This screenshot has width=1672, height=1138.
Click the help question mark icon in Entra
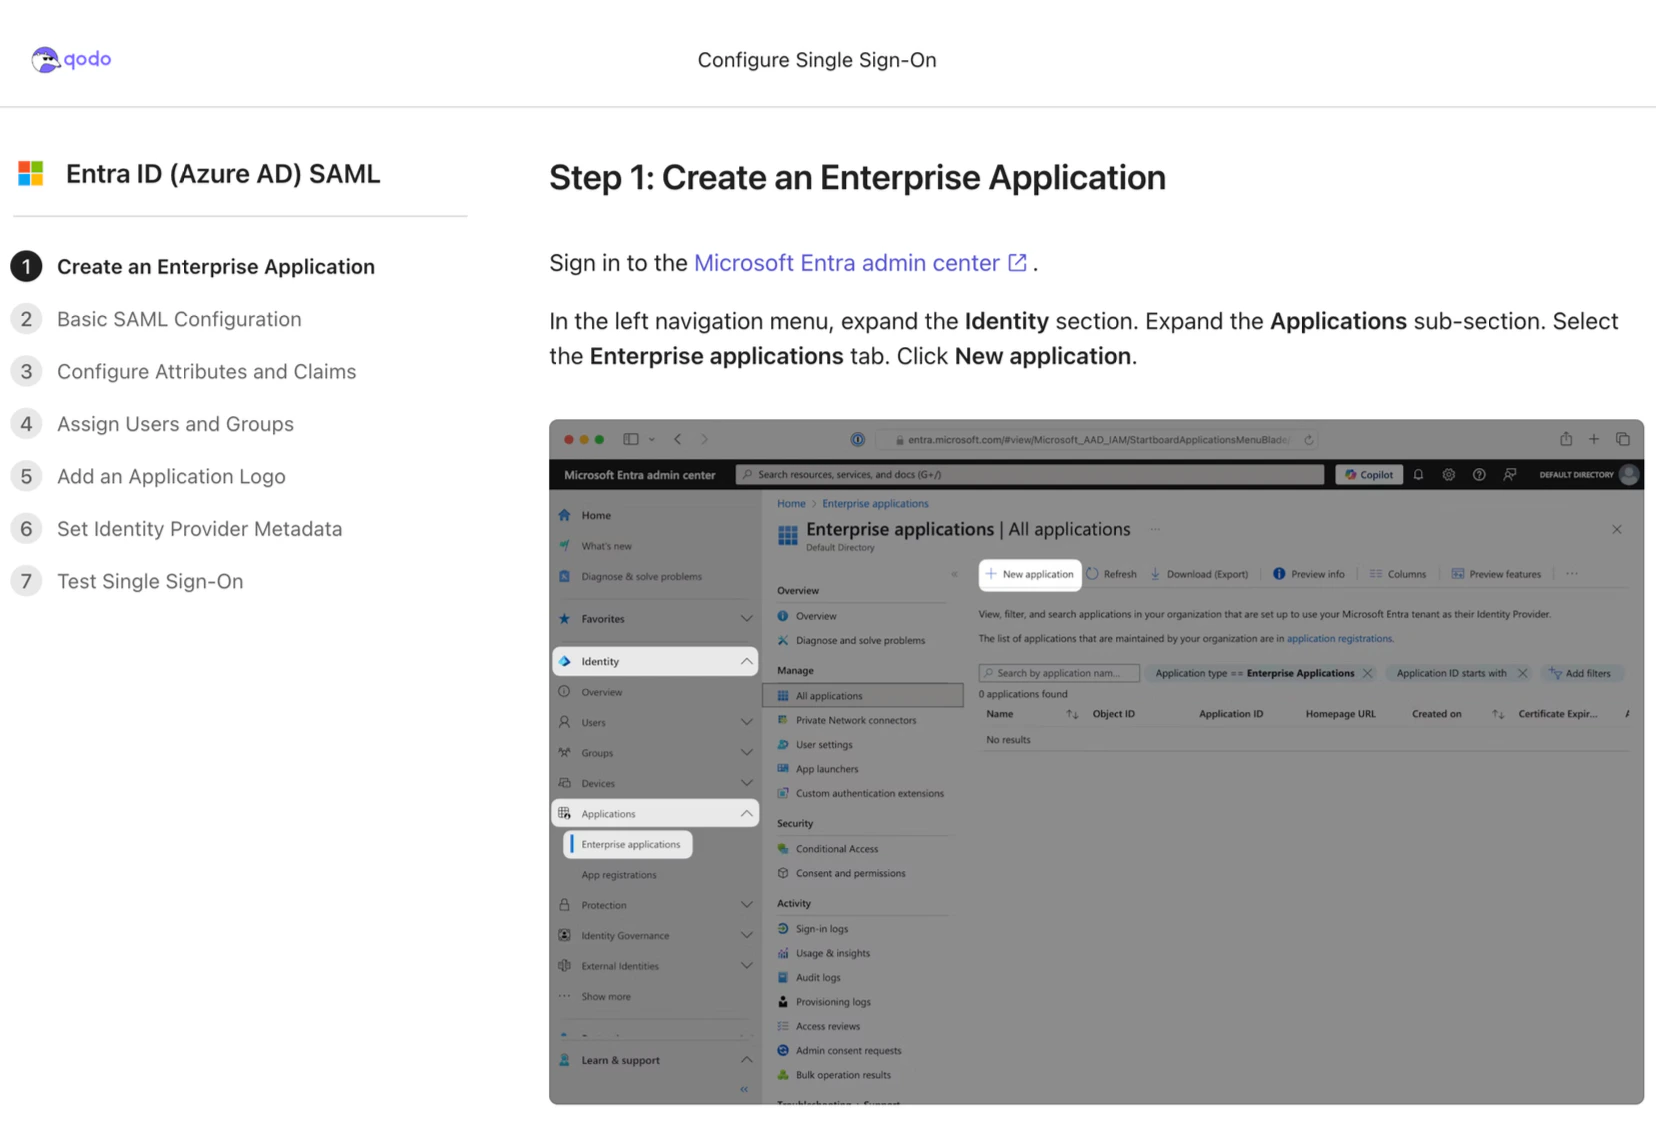point(1479,475)
